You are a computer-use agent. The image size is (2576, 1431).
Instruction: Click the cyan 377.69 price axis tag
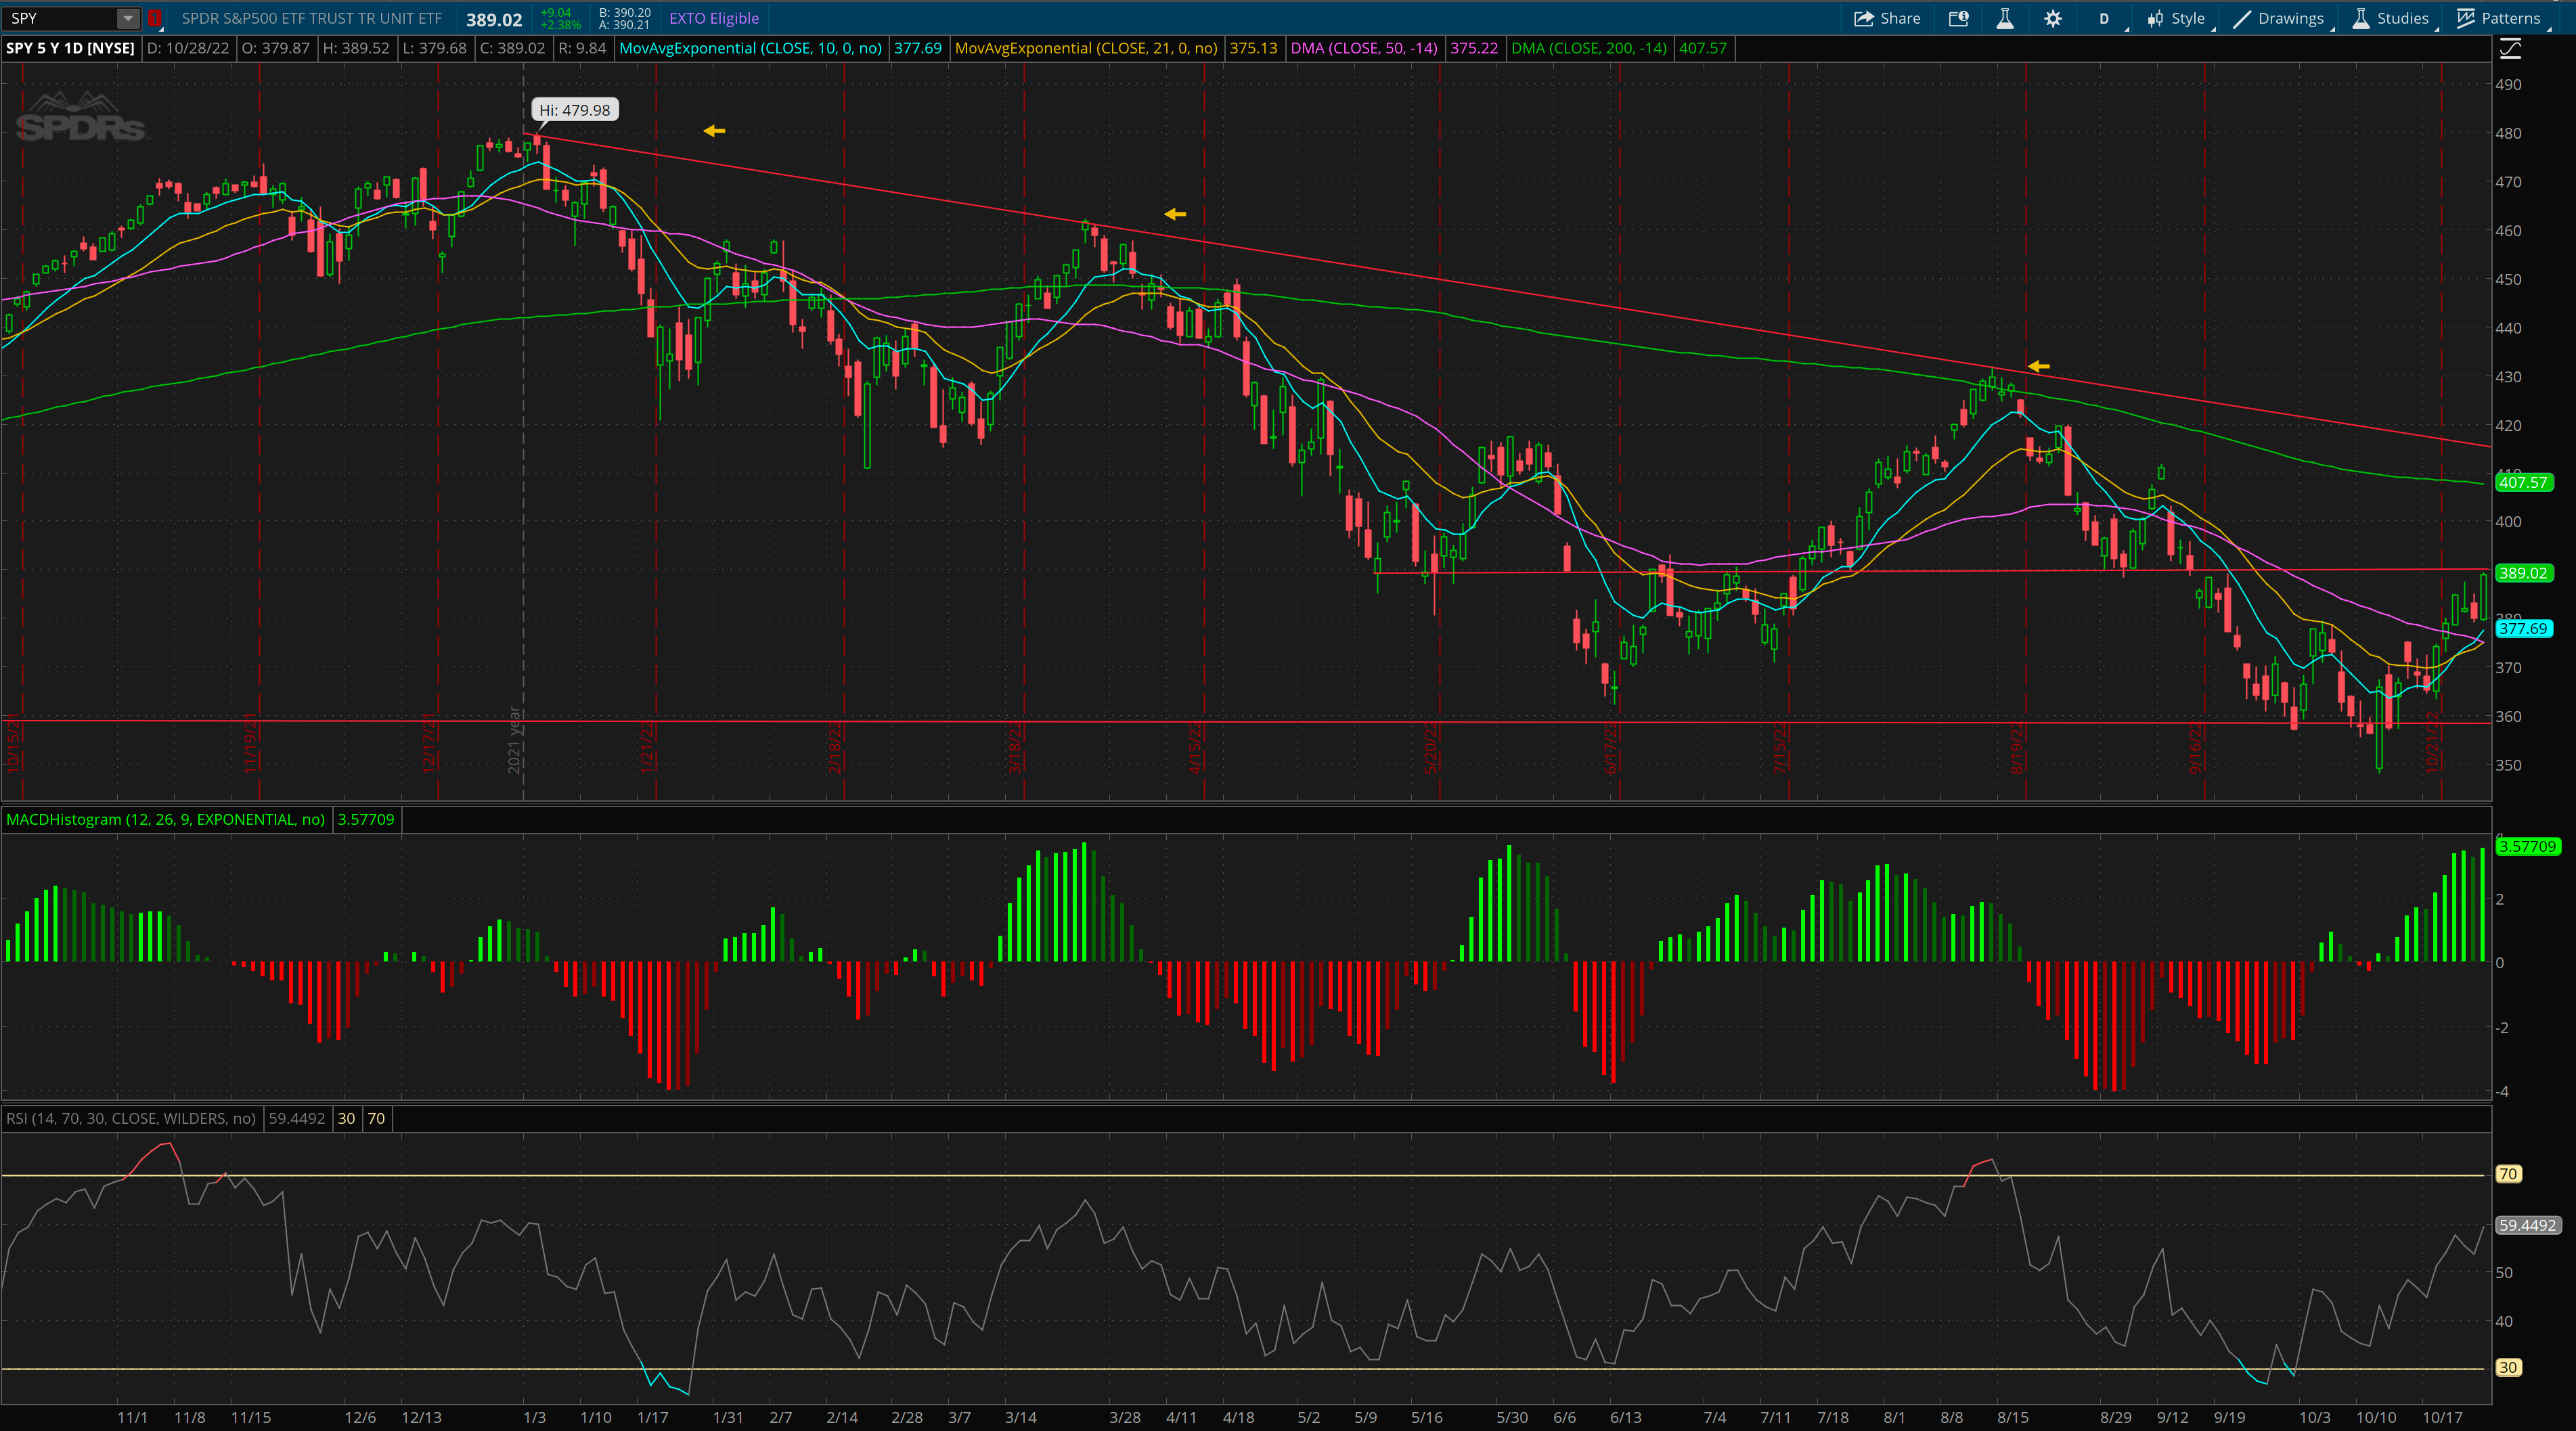coord(2523,629)
